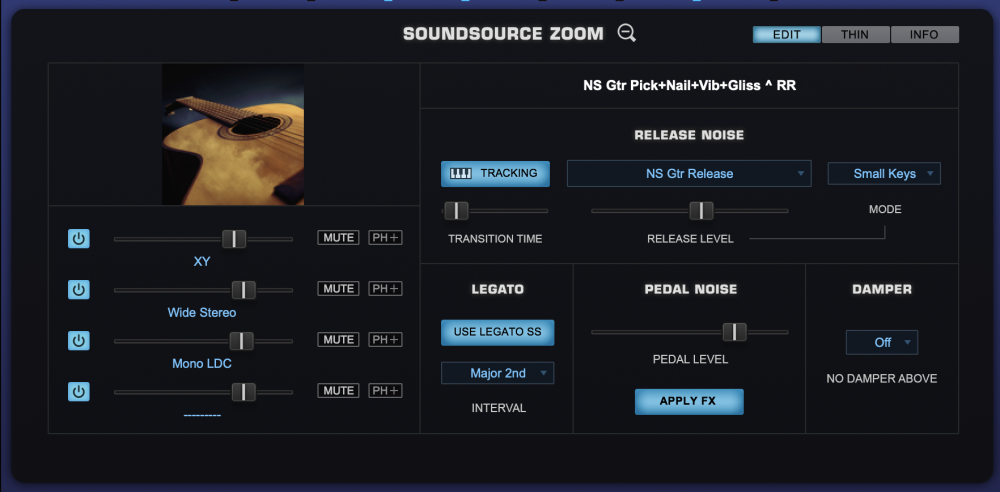1000x492 pixels.
Task: Click the Apply FX button
Action: [x=689, y=402]
